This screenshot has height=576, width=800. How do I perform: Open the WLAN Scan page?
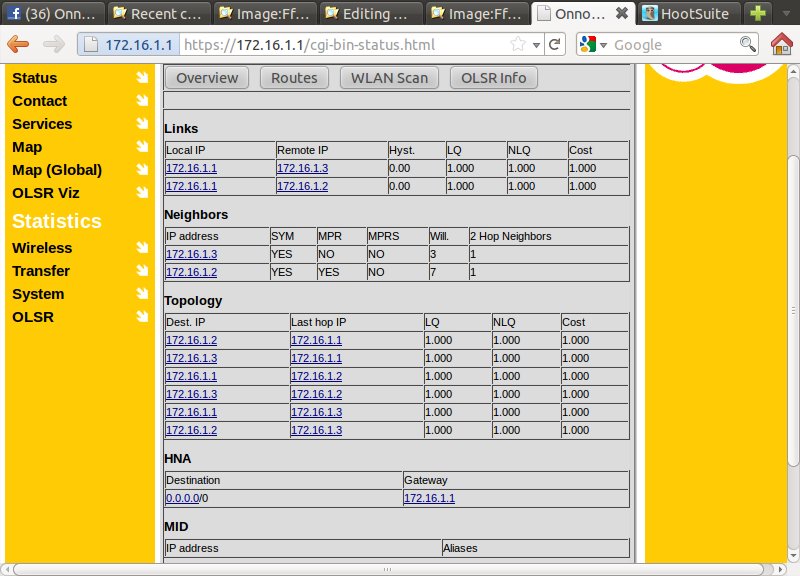click(389, 78)
